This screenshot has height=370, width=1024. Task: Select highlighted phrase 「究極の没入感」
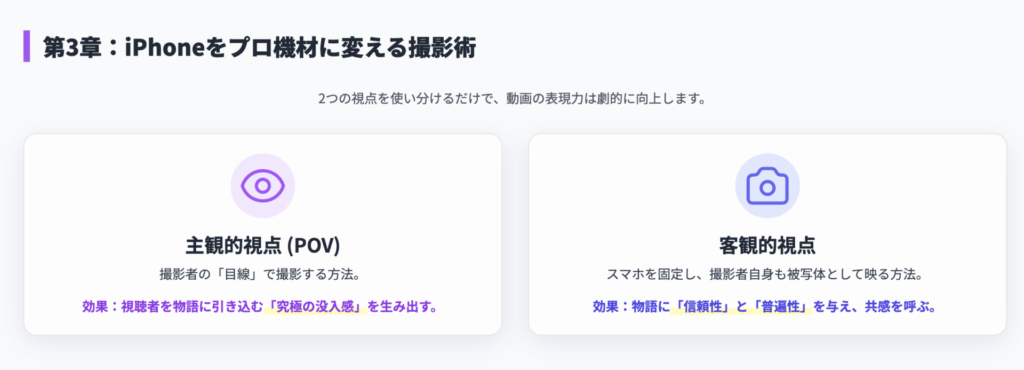pyautogui.click(x=315, y=307)
